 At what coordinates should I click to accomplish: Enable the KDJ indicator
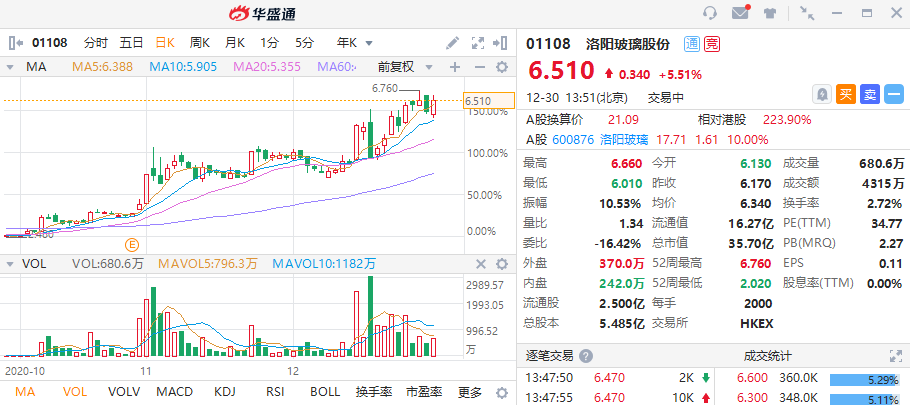tap(225, 392)
